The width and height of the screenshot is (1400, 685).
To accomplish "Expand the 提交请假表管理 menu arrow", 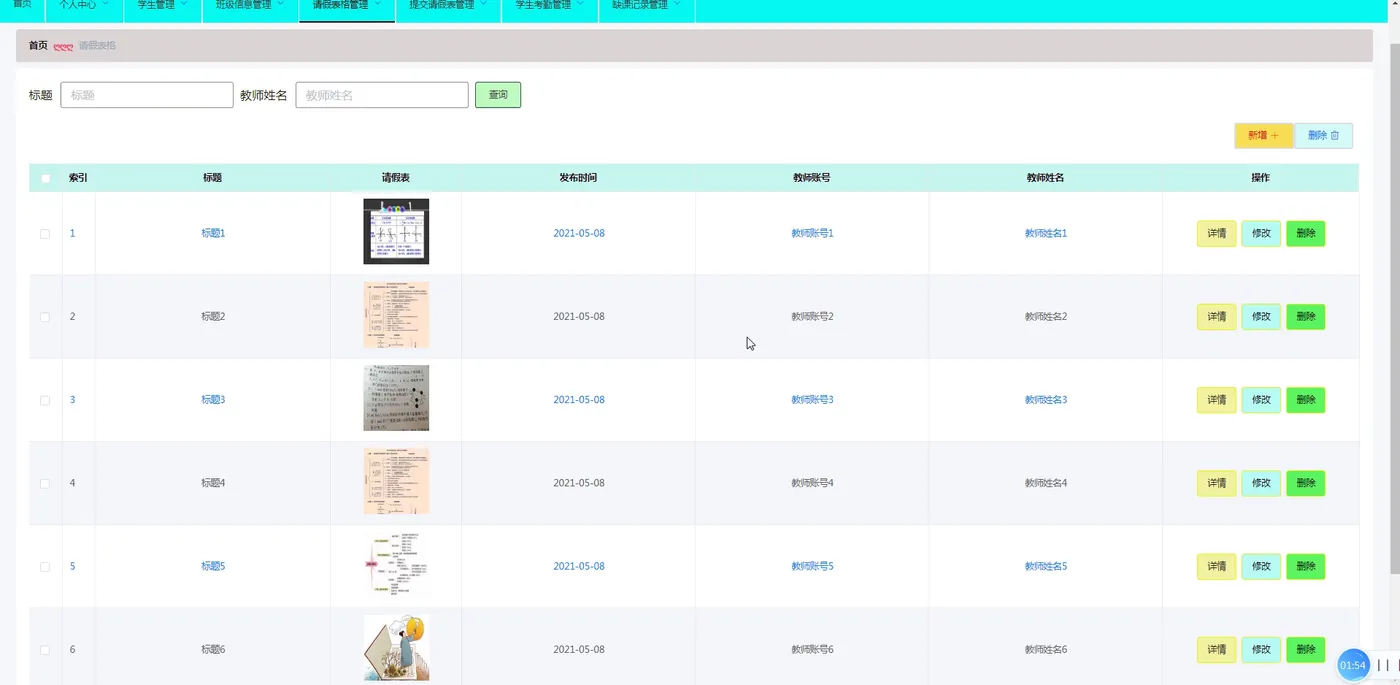I will pyautogui.click(x=484, y=5).
